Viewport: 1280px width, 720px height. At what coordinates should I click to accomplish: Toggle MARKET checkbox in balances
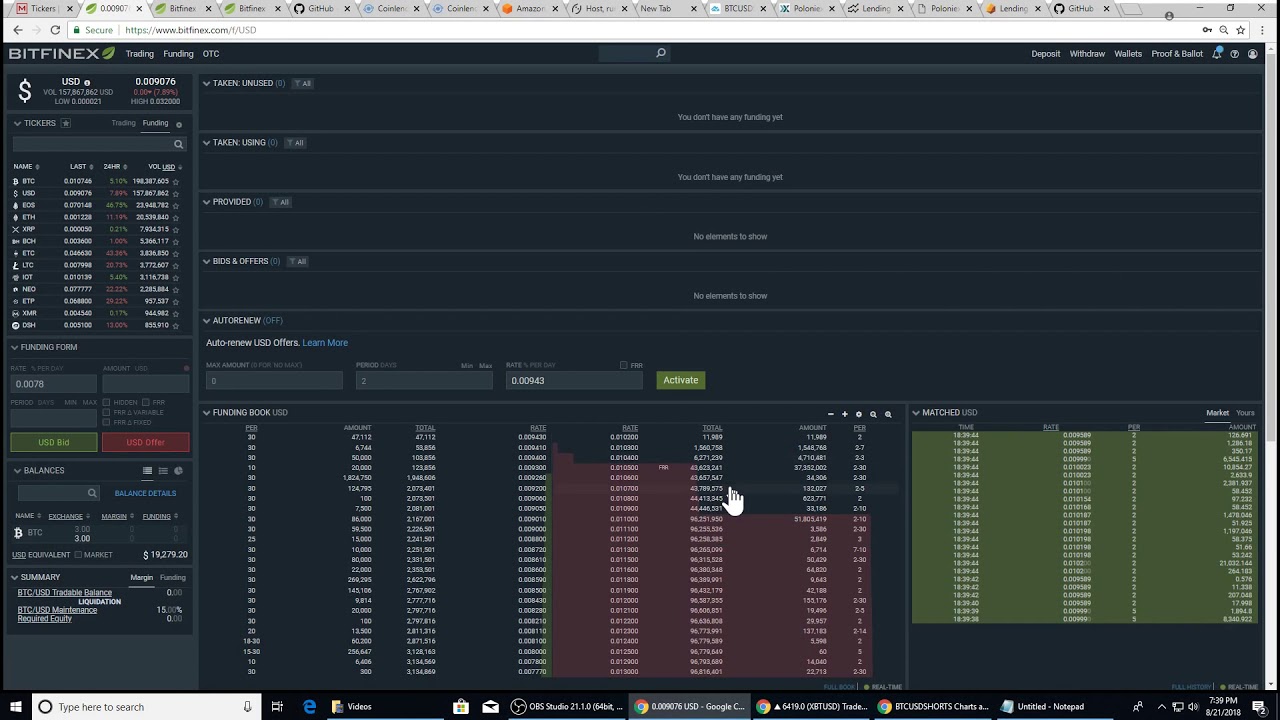78,555
